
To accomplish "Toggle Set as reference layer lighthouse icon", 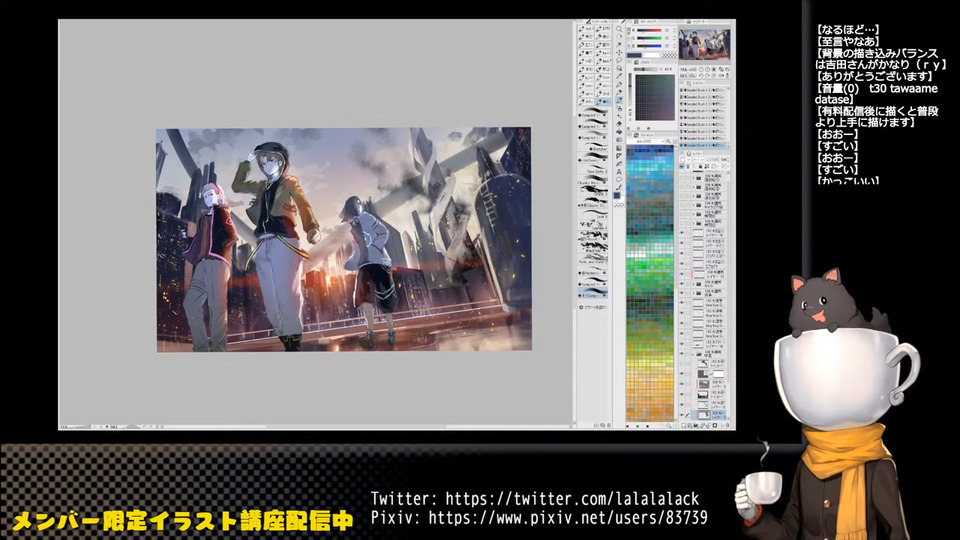I will point(688,166).
